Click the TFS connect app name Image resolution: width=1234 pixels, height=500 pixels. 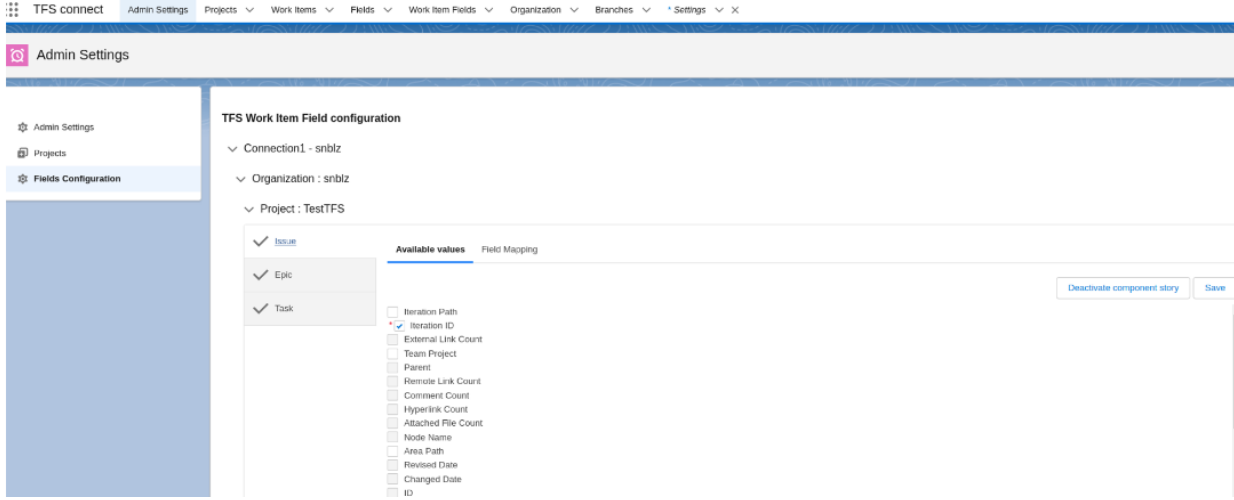pyautogui.click(x=68, y=9)
